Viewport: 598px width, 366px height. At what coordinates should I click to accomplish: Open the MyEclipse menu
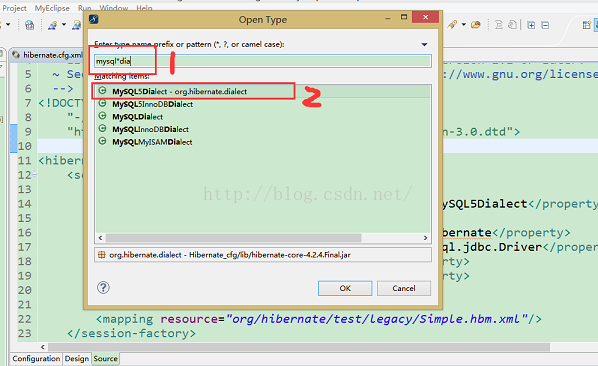(x=52, y=8)
